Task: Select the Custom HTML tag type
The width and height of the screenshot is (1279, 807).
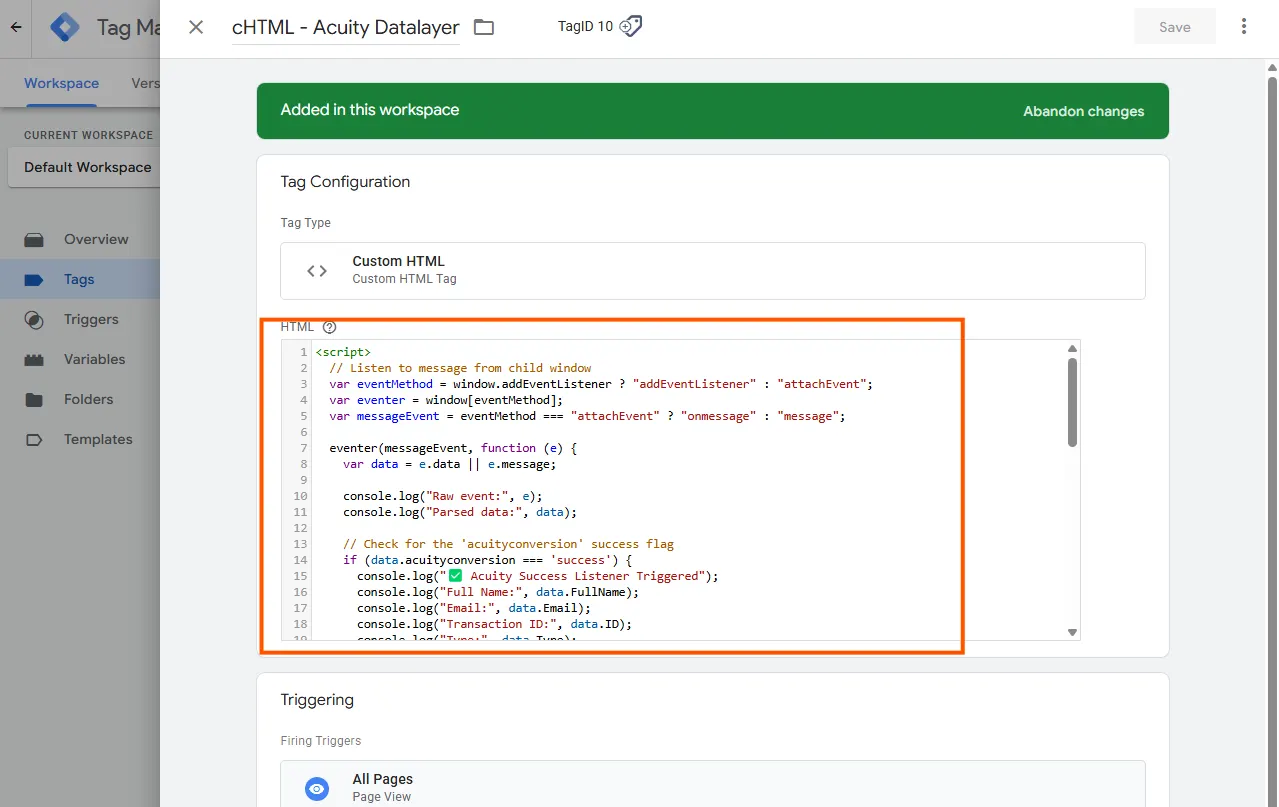Action: [x=713, y=270]
